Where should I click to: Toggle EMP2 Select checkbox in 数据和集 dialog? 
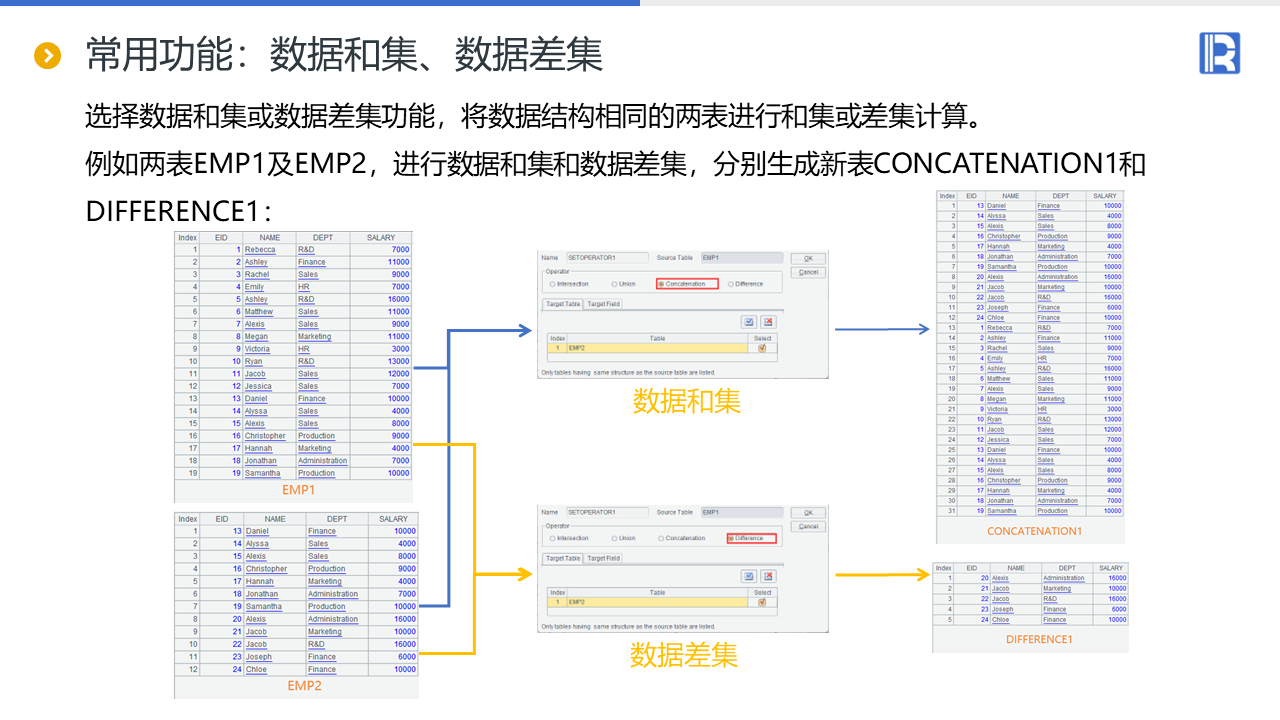(762, 348)
